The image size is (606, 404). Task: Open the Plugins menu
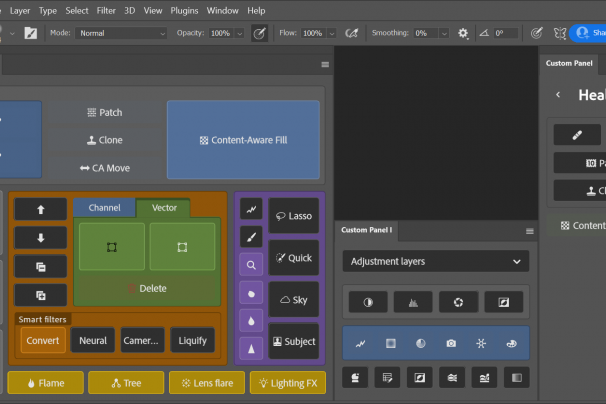184,11
